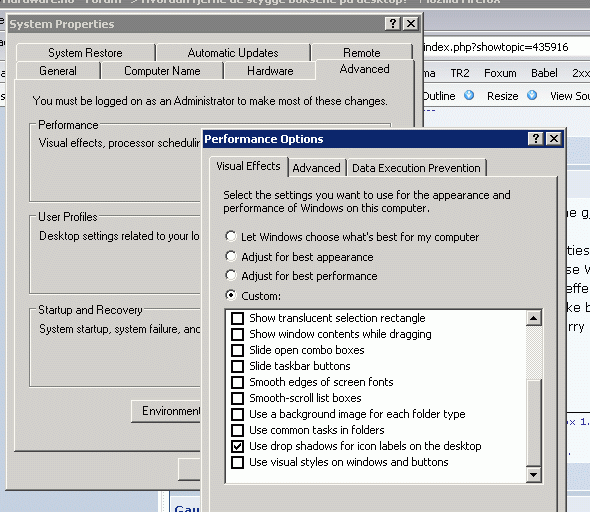Viewport: 590px width, 512px height.
Task: Enable Smooth edges of screen fonts
Action: tap(237, 382)
